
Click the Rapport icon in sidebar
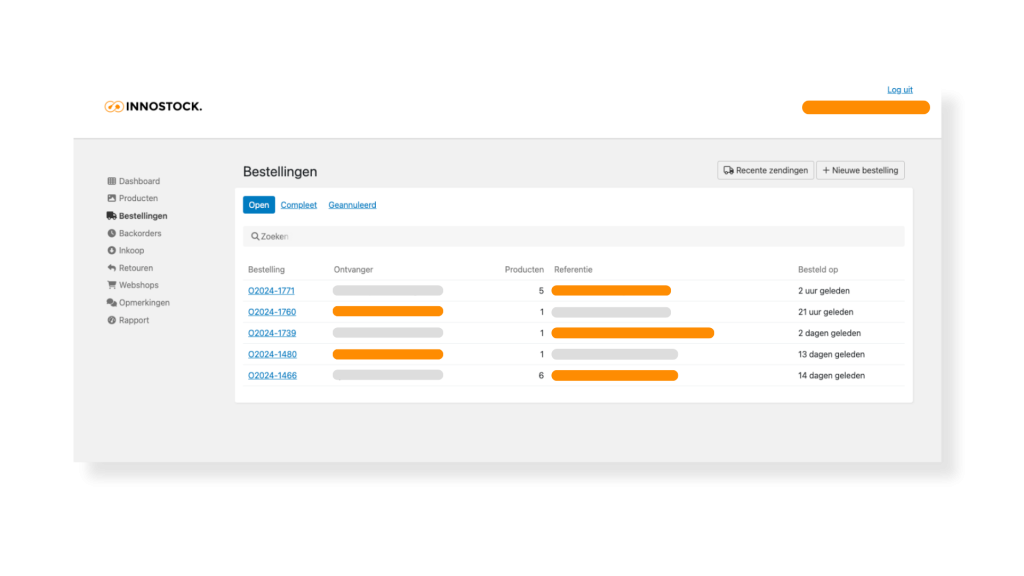coord(112,320)
